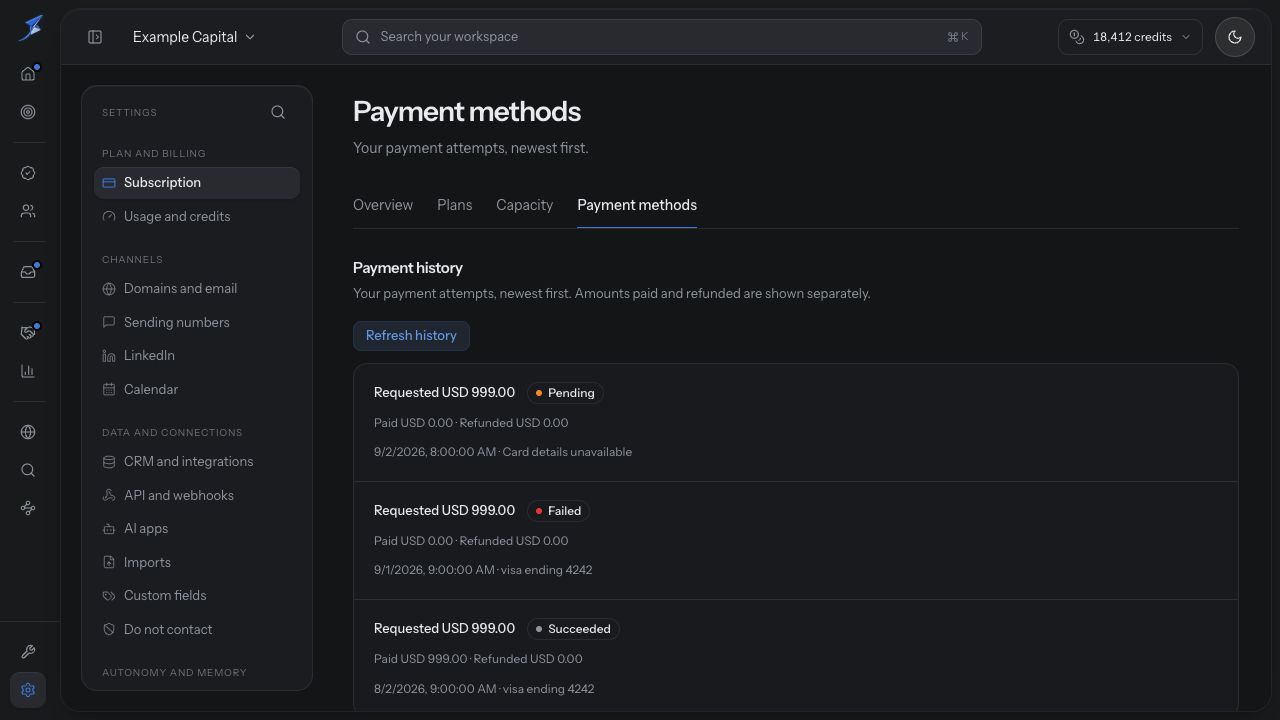The image size is (1280, 720).
Task: Open AI apps settings
Action: click(197, 529)
